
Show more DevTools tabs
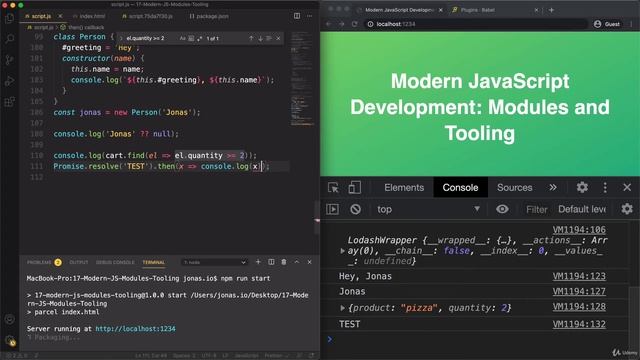(553, 187)
